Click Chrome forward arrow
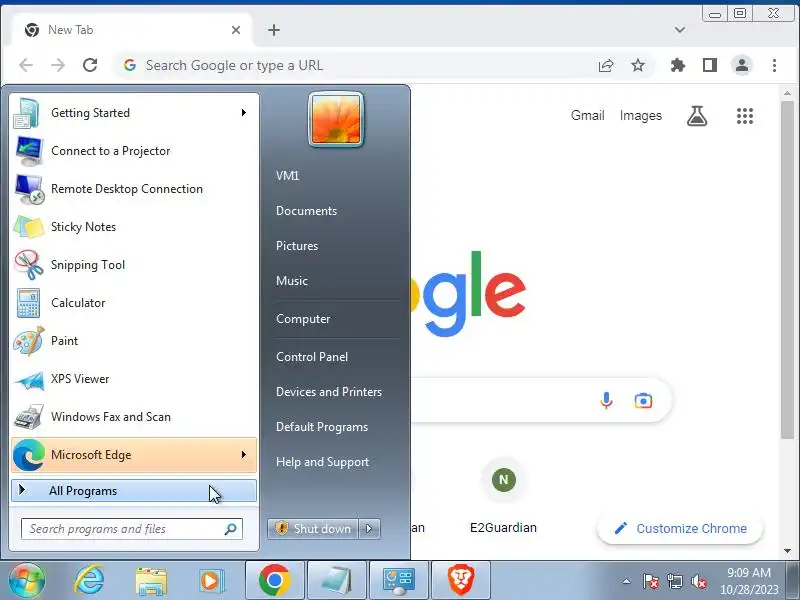Viewport: 800px width, 600px height. 58,65
